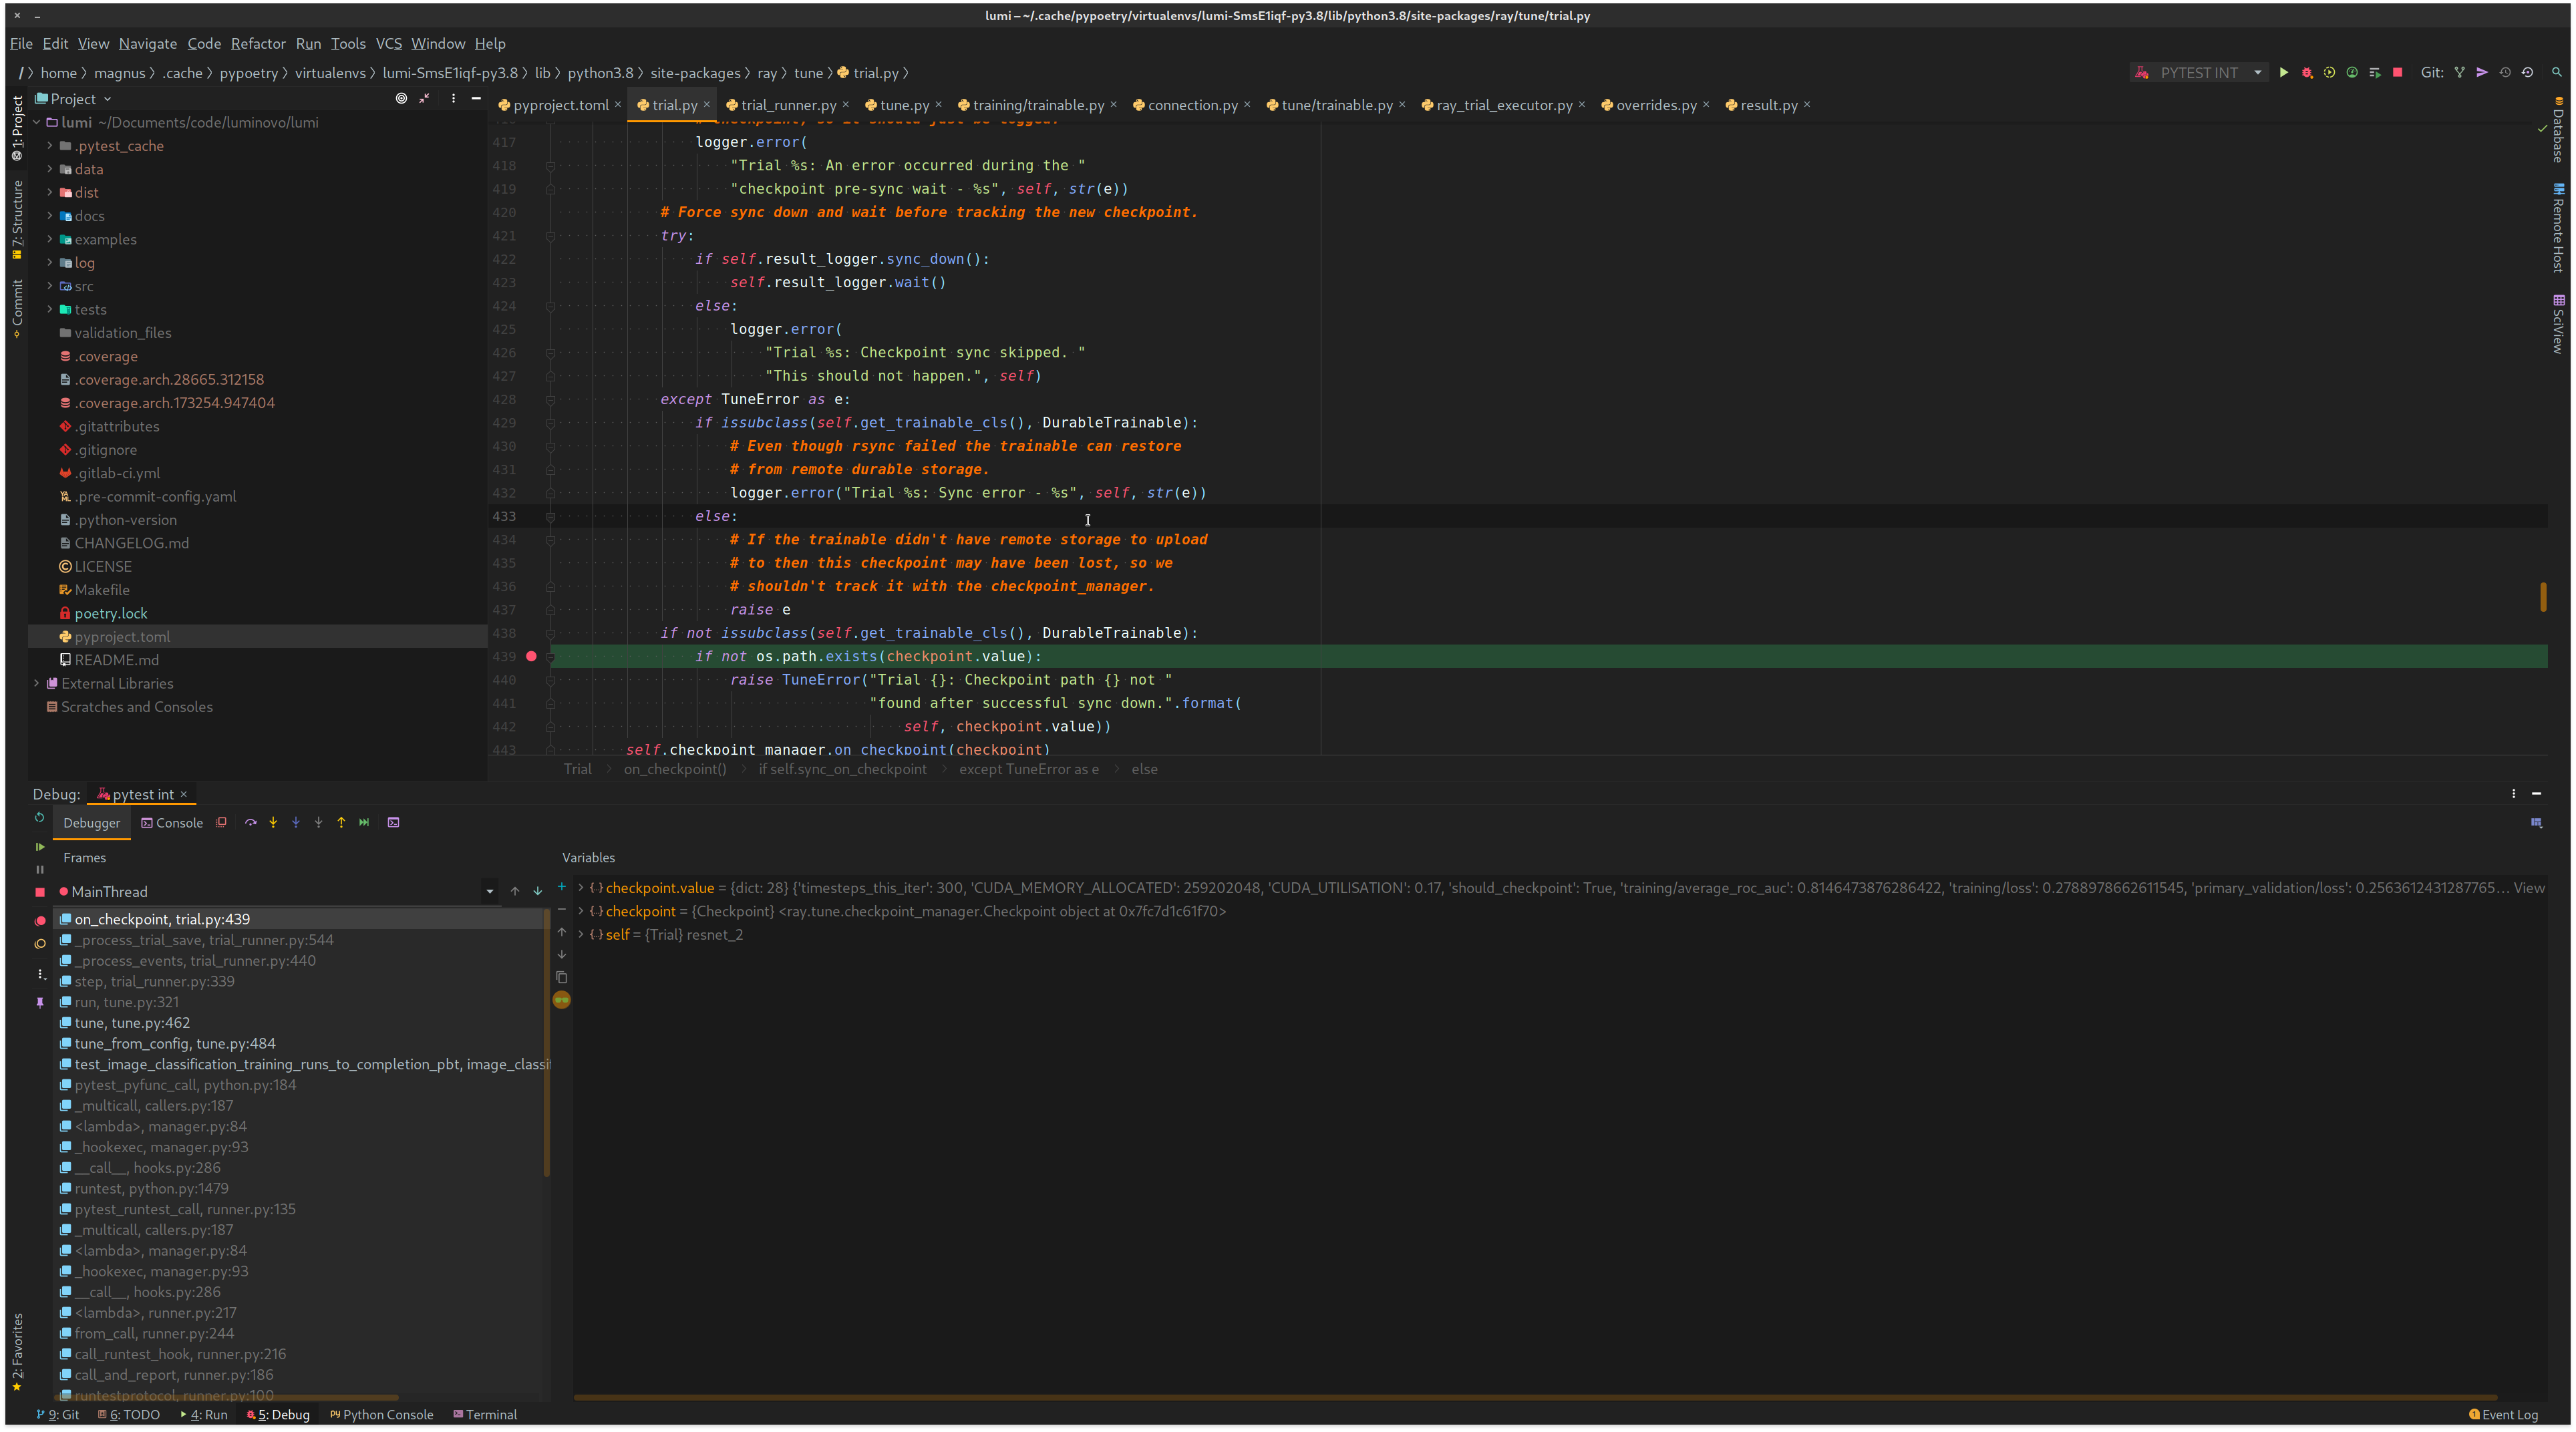The width and height of the screenshot is (2576, 1432).
Task: Open the Refactor menu
Action: pyautogui.click(x=258, y=43)
